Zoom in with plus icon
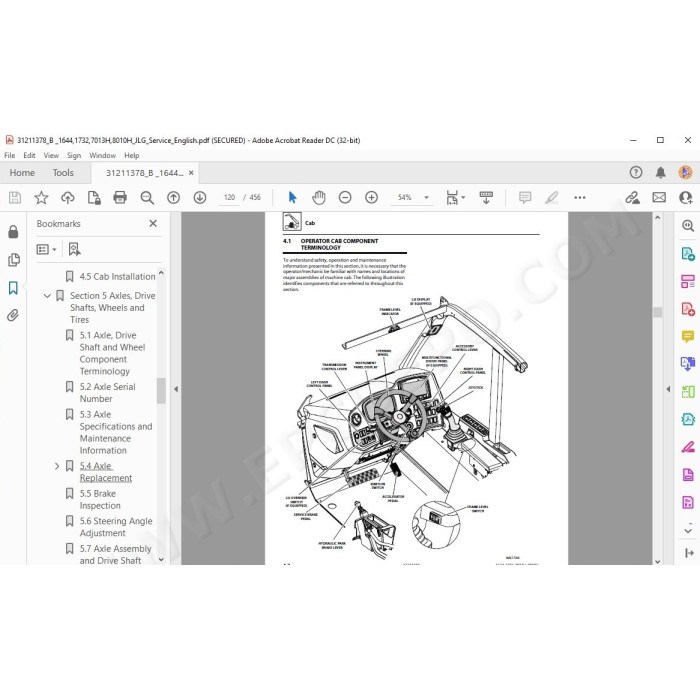The height and width of the screenshot is (700, 700). click(x=371, y=197)
